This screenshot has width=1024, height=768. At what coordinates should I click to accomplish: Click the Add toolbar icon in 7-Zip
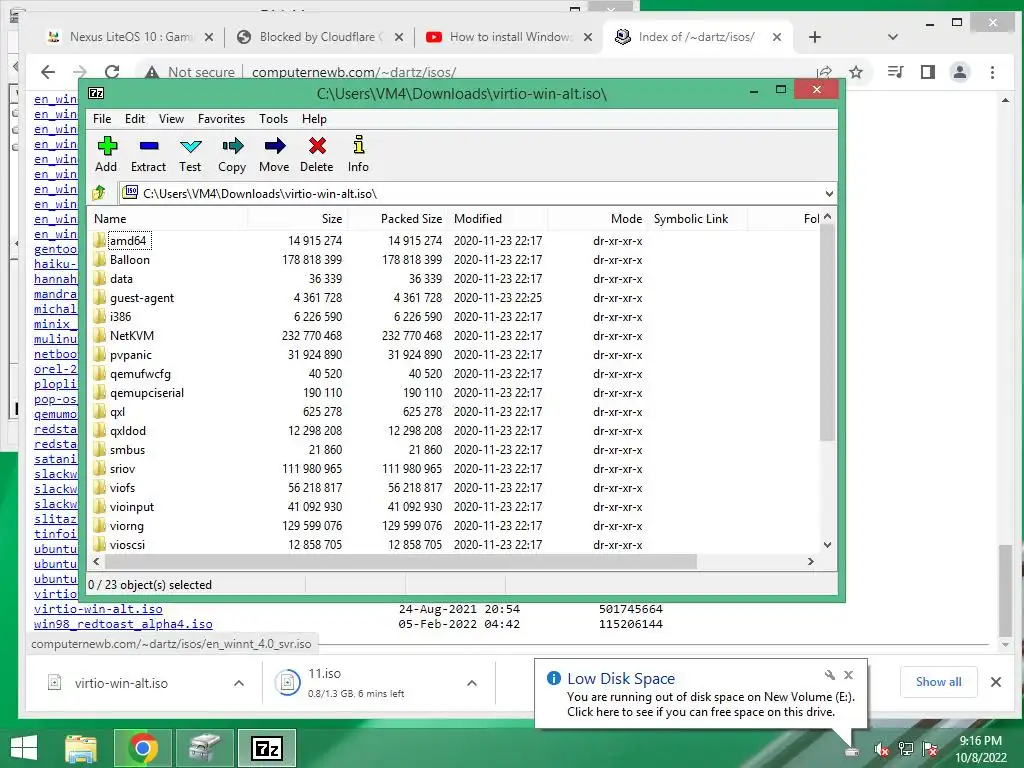[106, 146]
